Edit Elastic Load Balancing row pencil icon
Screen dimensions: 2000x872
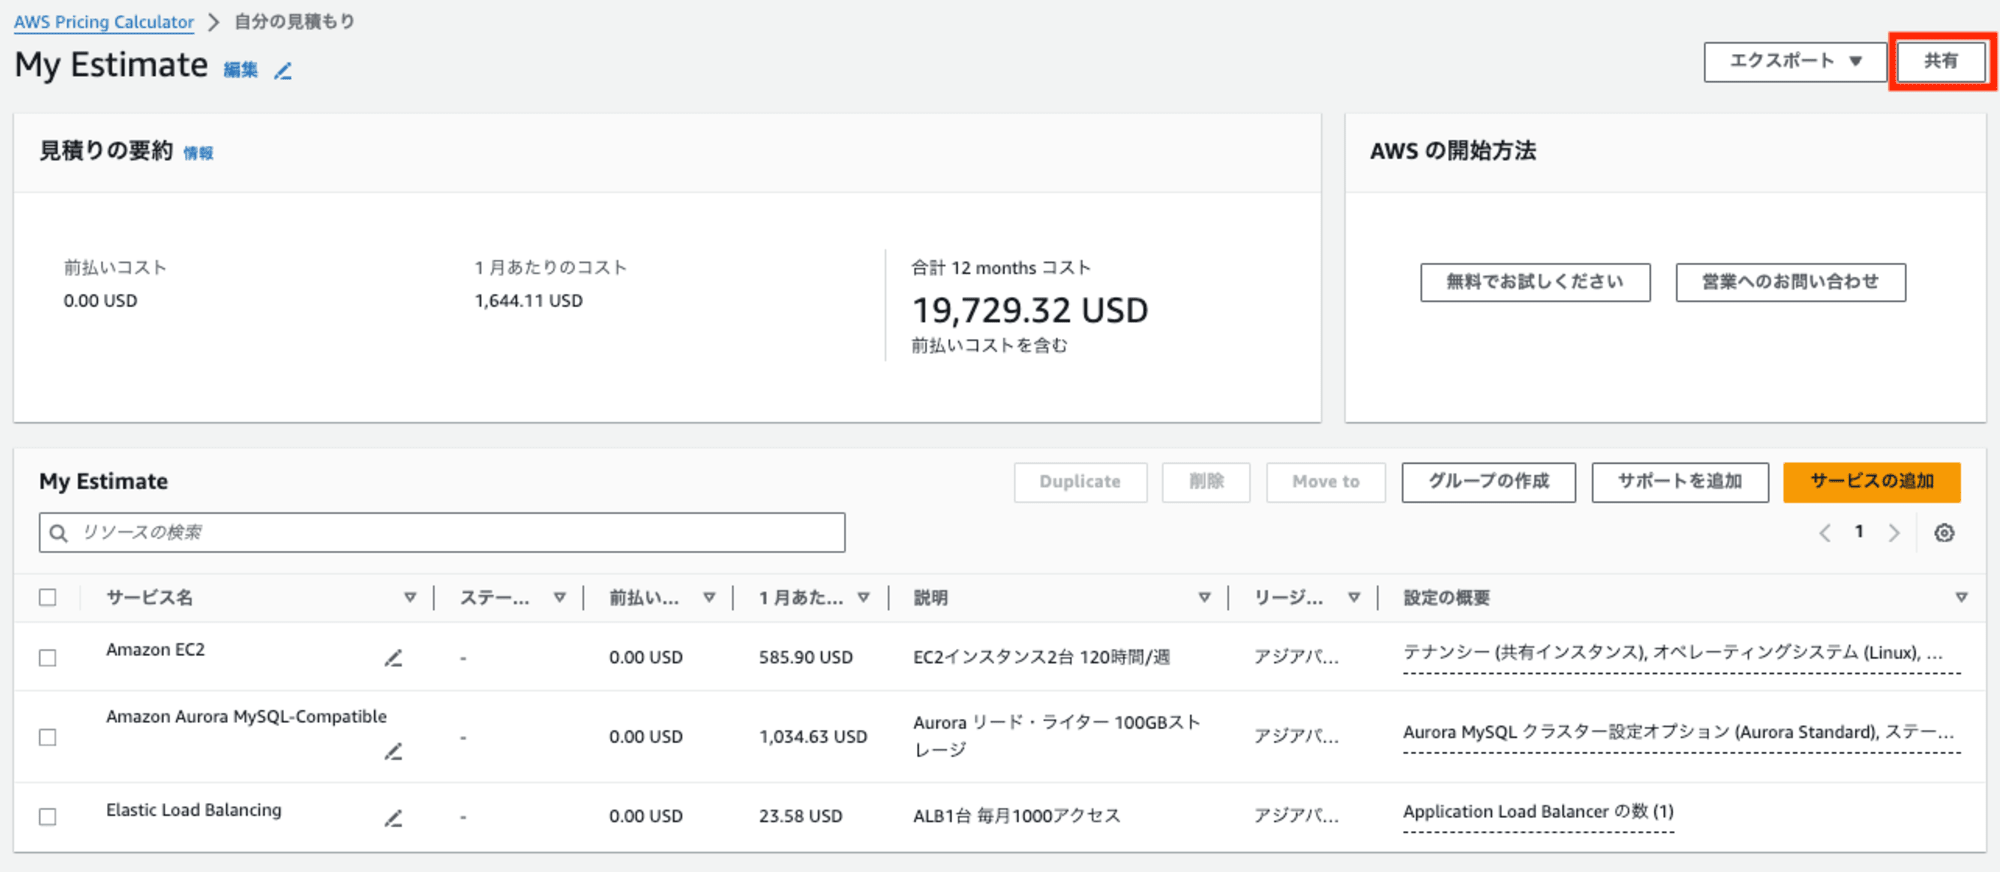coord(393,818)
